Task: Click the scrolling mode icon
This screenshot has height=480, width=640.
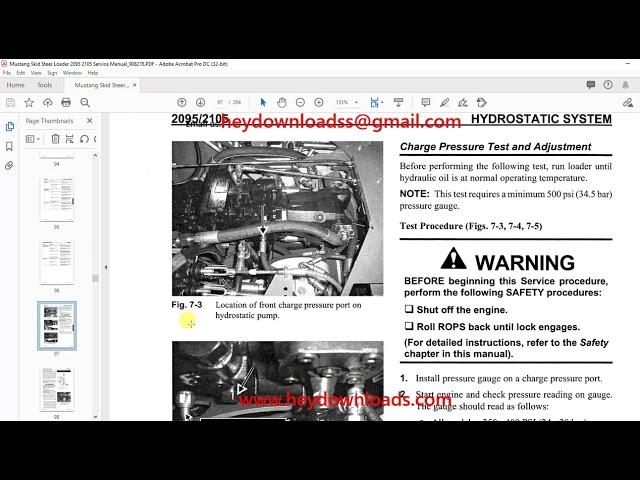Action: (398, 102)
